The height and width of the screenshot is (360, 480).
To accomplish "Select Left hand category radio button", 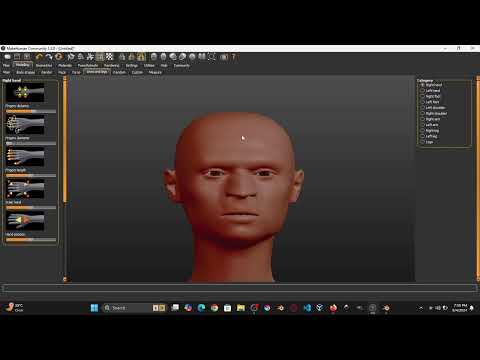I will [423, 91].
